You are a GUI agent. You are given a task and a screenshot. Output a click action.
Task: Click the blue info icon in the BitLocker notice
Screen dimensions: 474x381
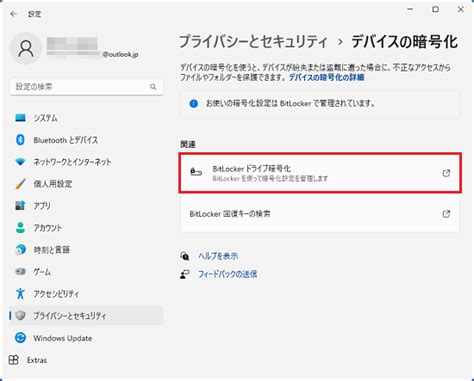pyautogui.click(x=193, y=104)
